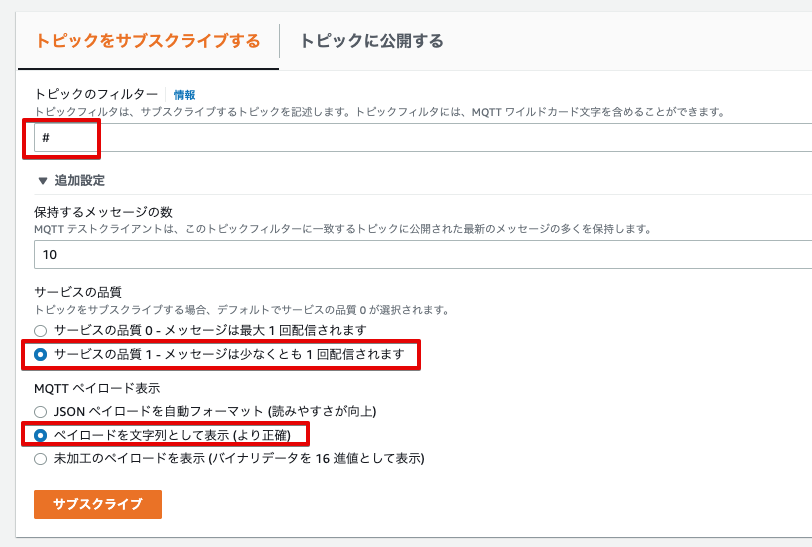The image size is (812, 547).
Task: Focus the topic filter field containing #
Action: (x=423, y=138)
